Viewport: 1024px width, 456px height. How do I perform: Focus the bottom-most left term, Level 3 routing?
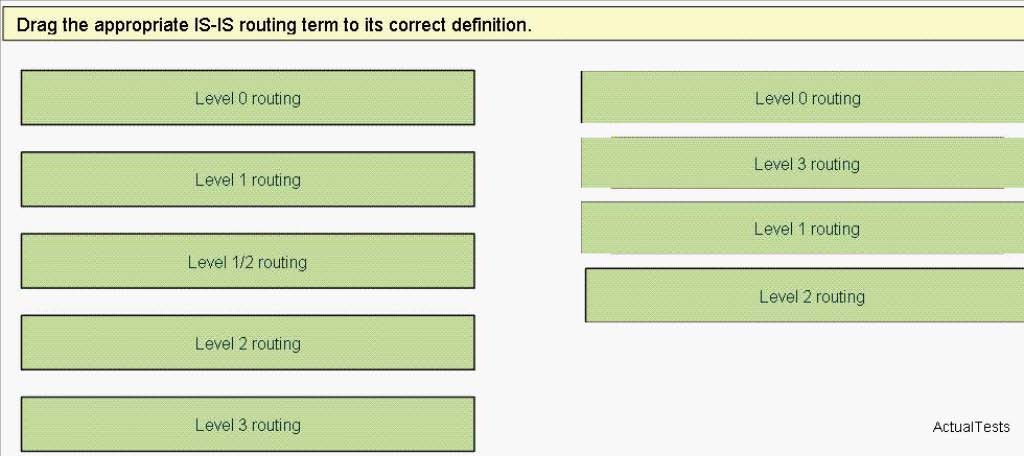tap(248, 425)
